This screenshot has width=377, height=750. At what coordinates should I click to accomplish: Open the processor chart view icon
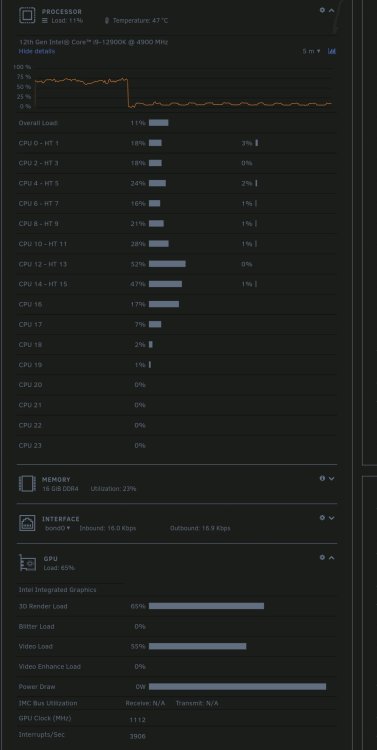332,51
